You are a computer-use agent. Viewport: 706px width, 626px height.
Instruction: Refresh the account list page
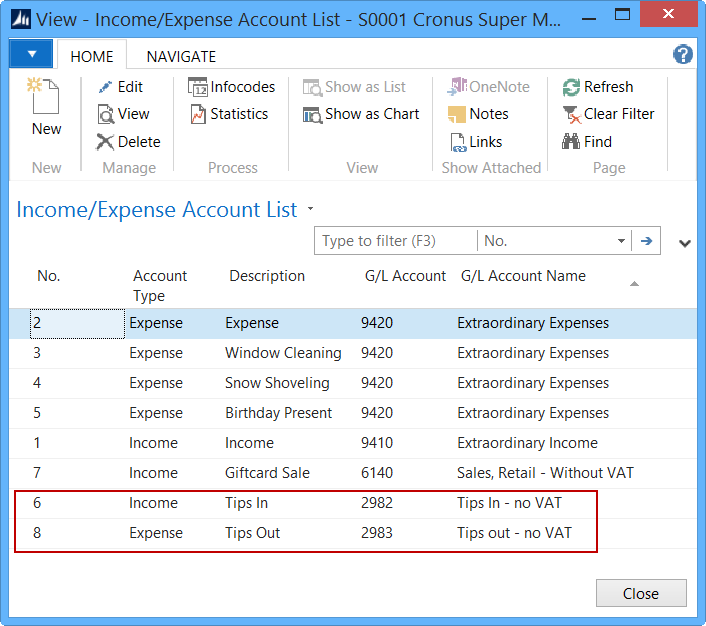coord(598,87)
